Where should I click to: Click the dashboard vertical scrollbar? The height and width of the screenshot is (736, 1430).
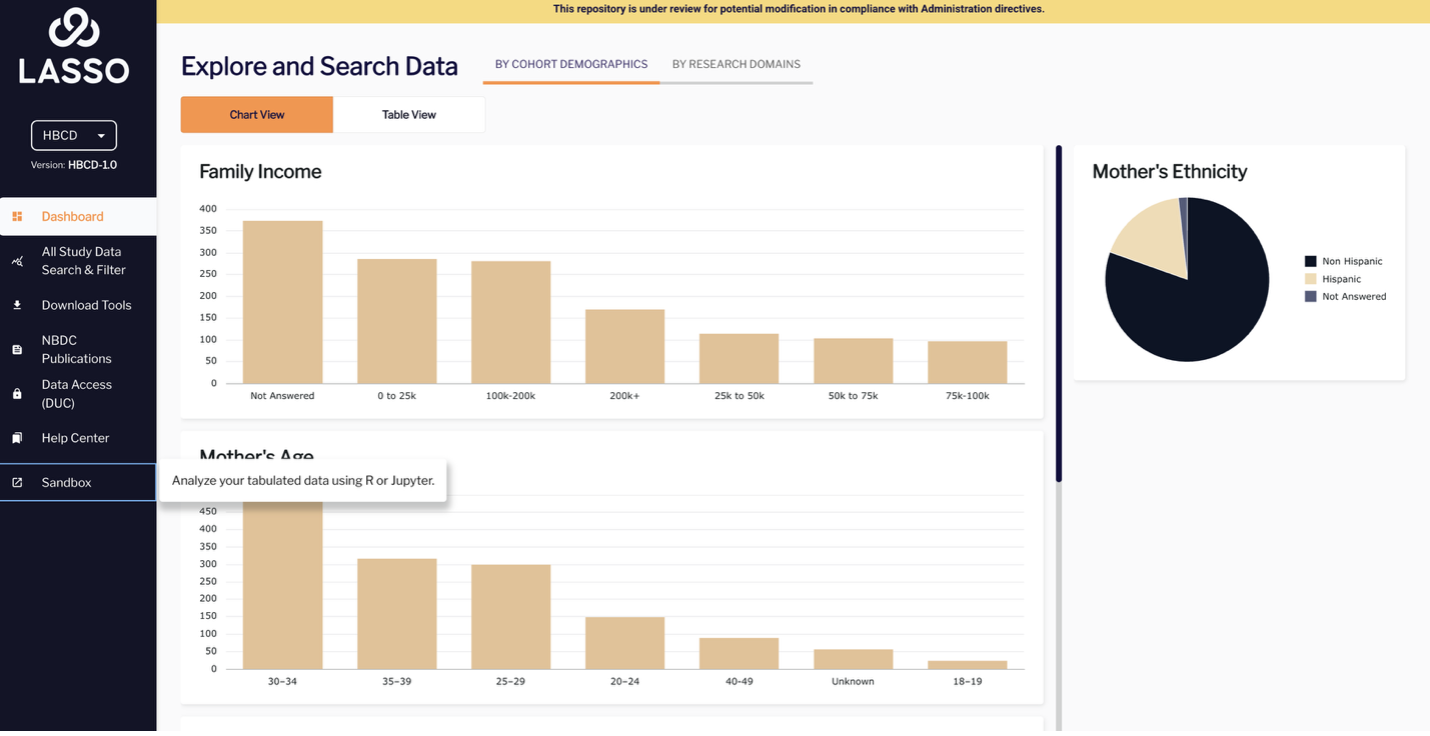click(x=1058, y=314)
